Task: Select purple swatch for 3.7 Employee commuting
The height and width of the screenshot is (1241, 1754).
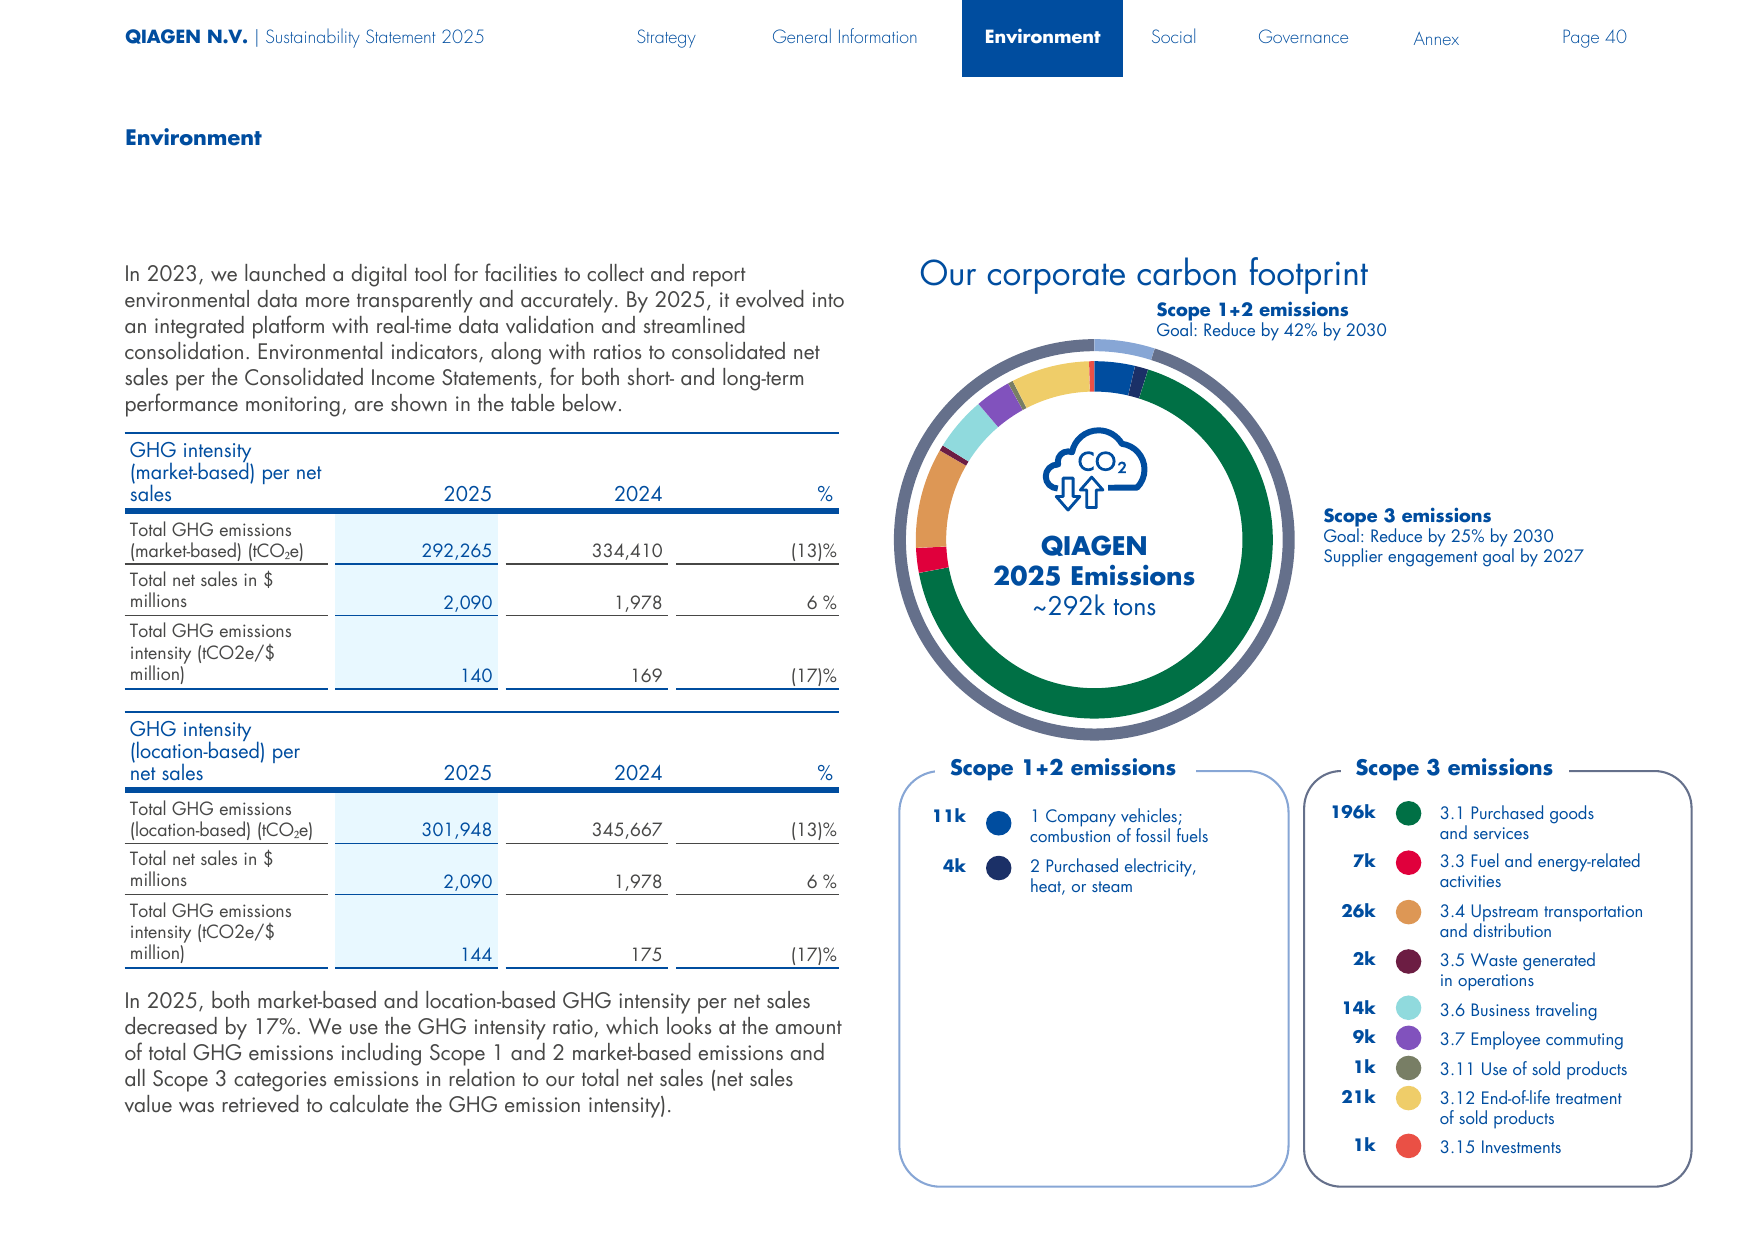Action: [1408, 1038]
